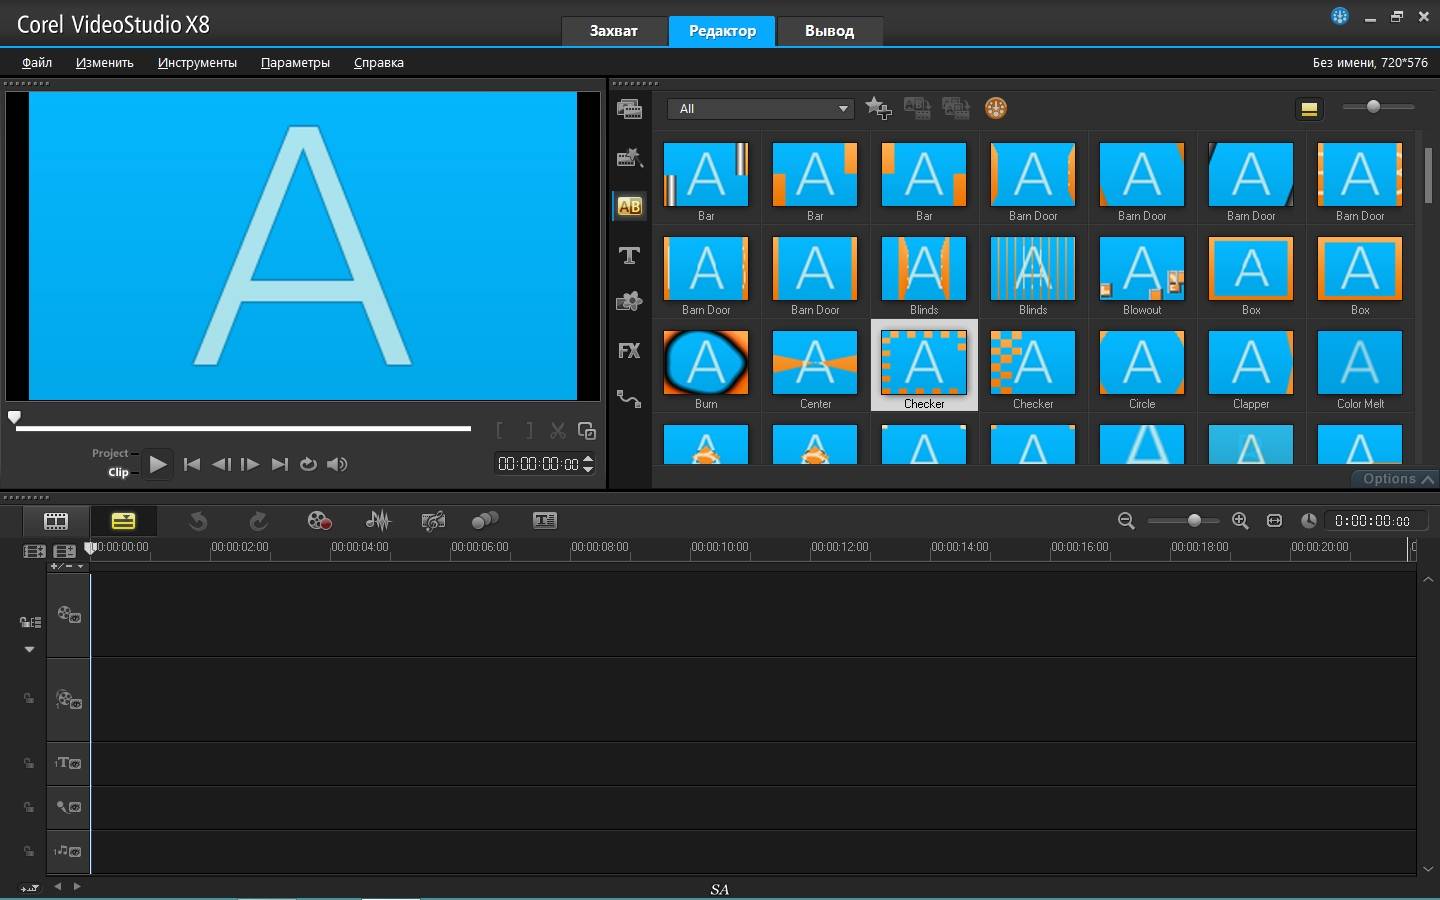
Task: Enlarge the preview window
Action: [587, 431]
